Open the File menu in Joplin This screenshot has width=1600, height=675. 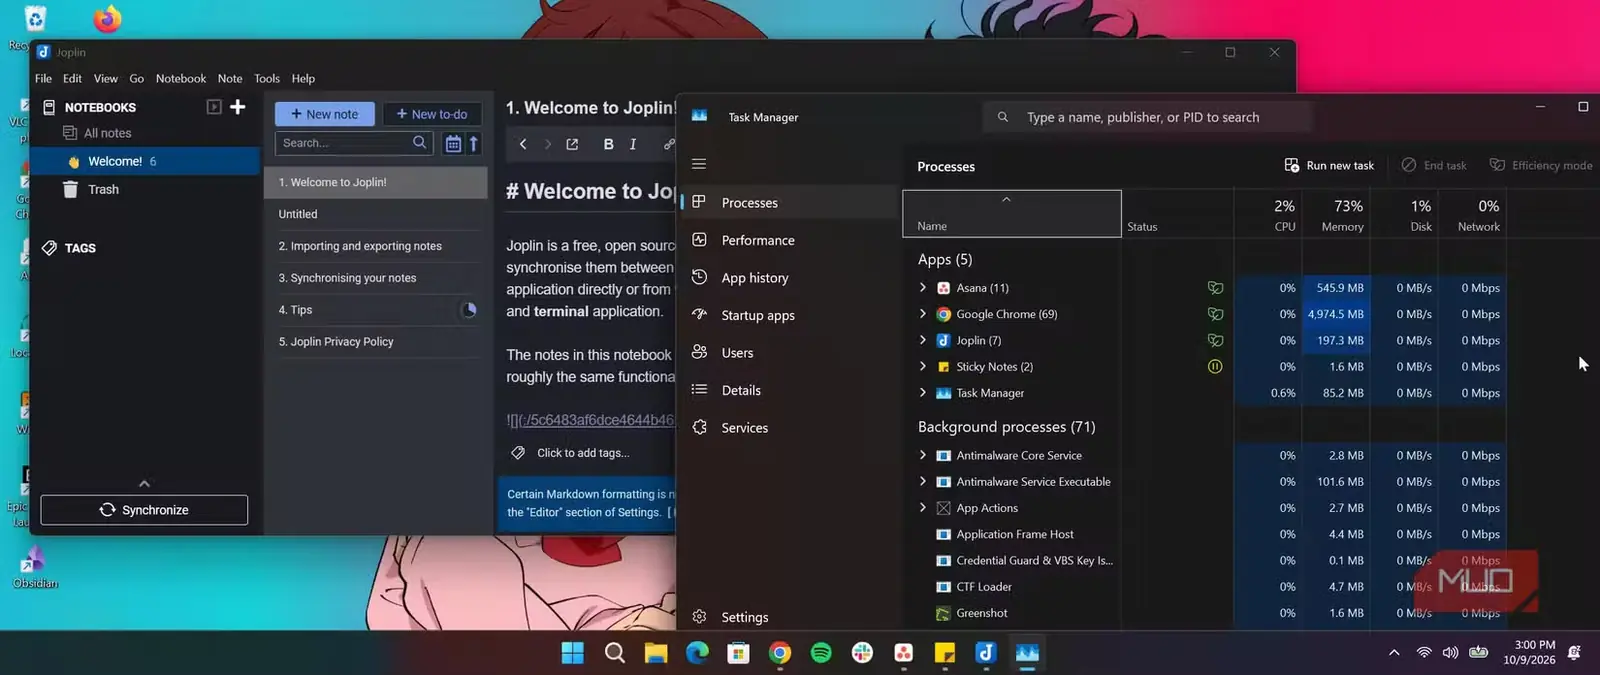(x=43, y=79)
